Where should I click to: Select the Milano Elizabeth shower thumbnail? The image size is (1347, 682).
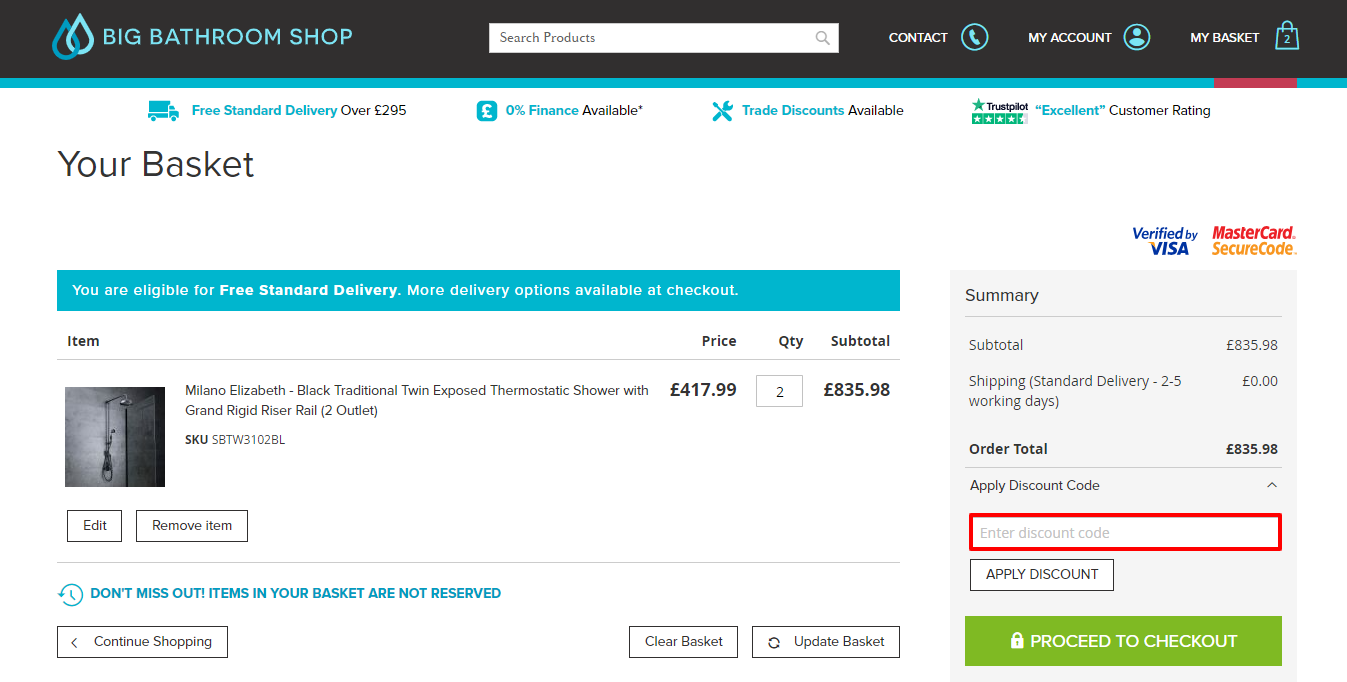coord(114,436)
